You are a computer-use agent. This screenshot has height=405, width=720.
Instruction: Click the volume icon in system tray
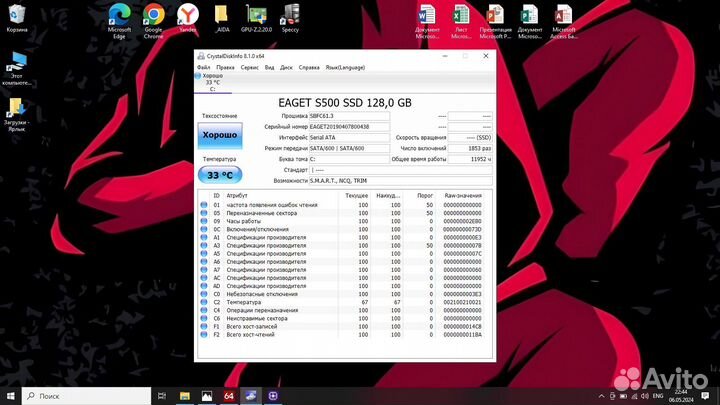point(645,396)
